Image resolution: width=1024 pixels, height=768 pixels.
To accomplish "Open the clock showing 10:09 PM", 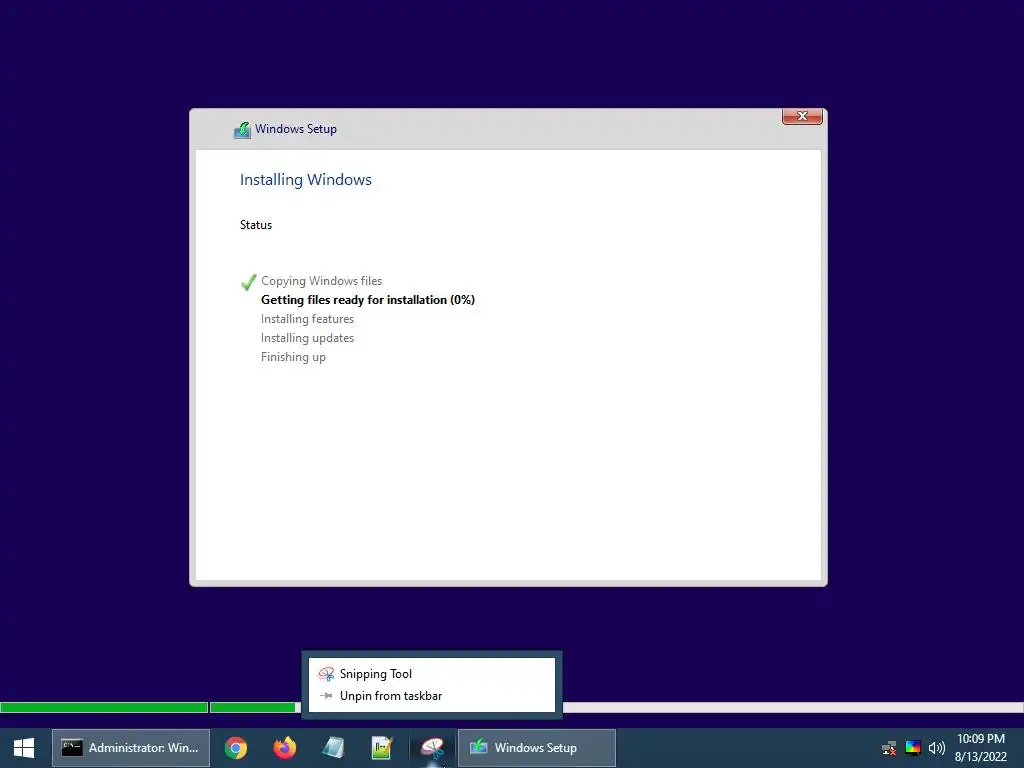I will click(x=980, y=748).
